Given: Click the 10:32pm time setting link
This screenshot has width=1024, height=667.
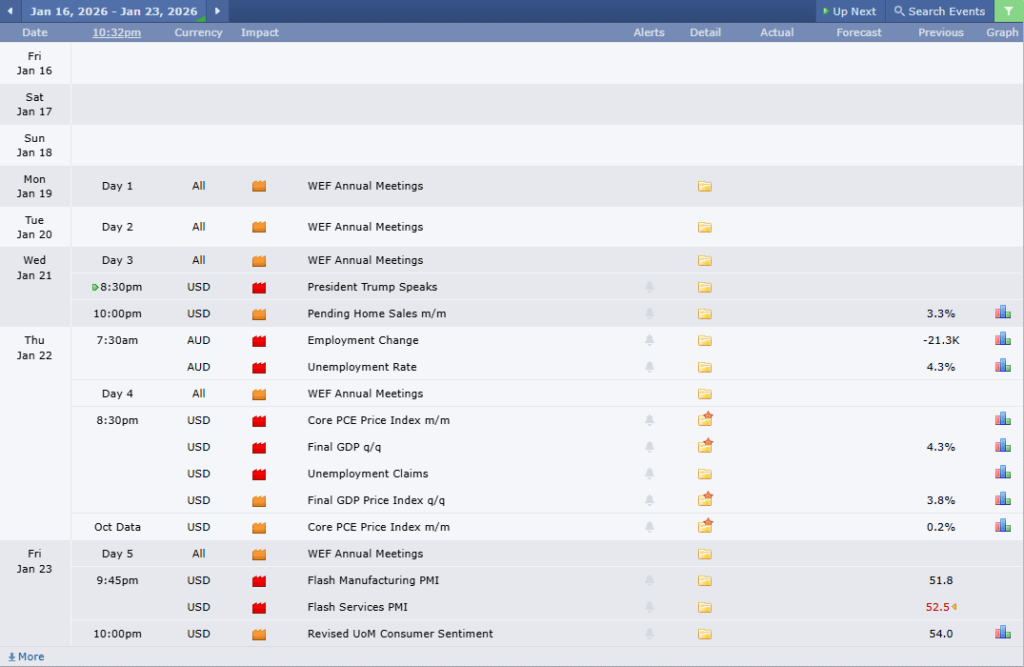Looking at the screenshot, I should click(x=116, y=32).
